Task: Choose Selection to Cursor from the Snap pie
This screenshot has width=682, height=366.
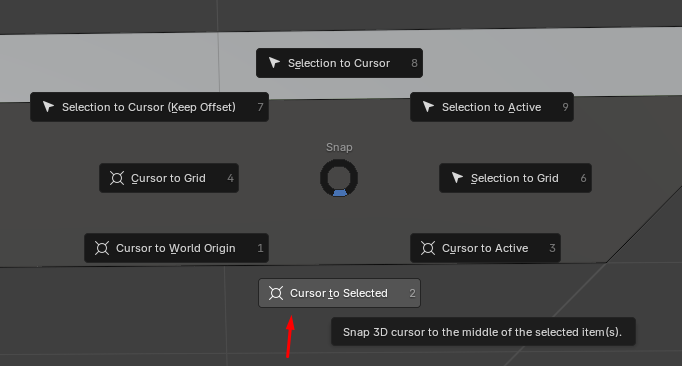Action: click(x=339, y=63)
